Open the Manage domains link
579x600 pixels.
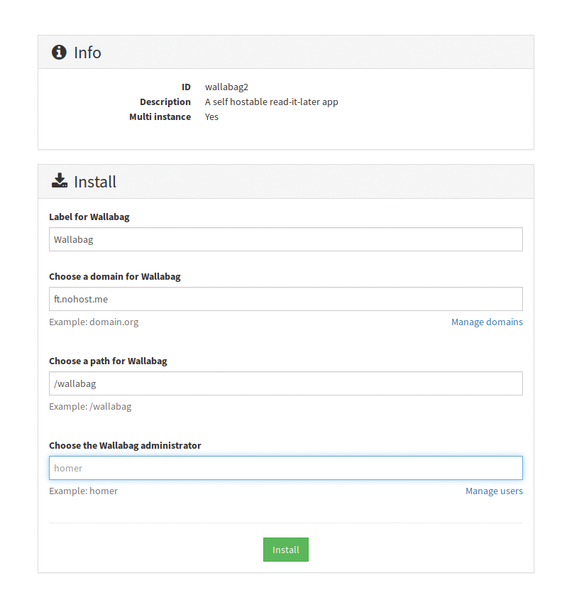pyautogui.click(x=487, y=322)
